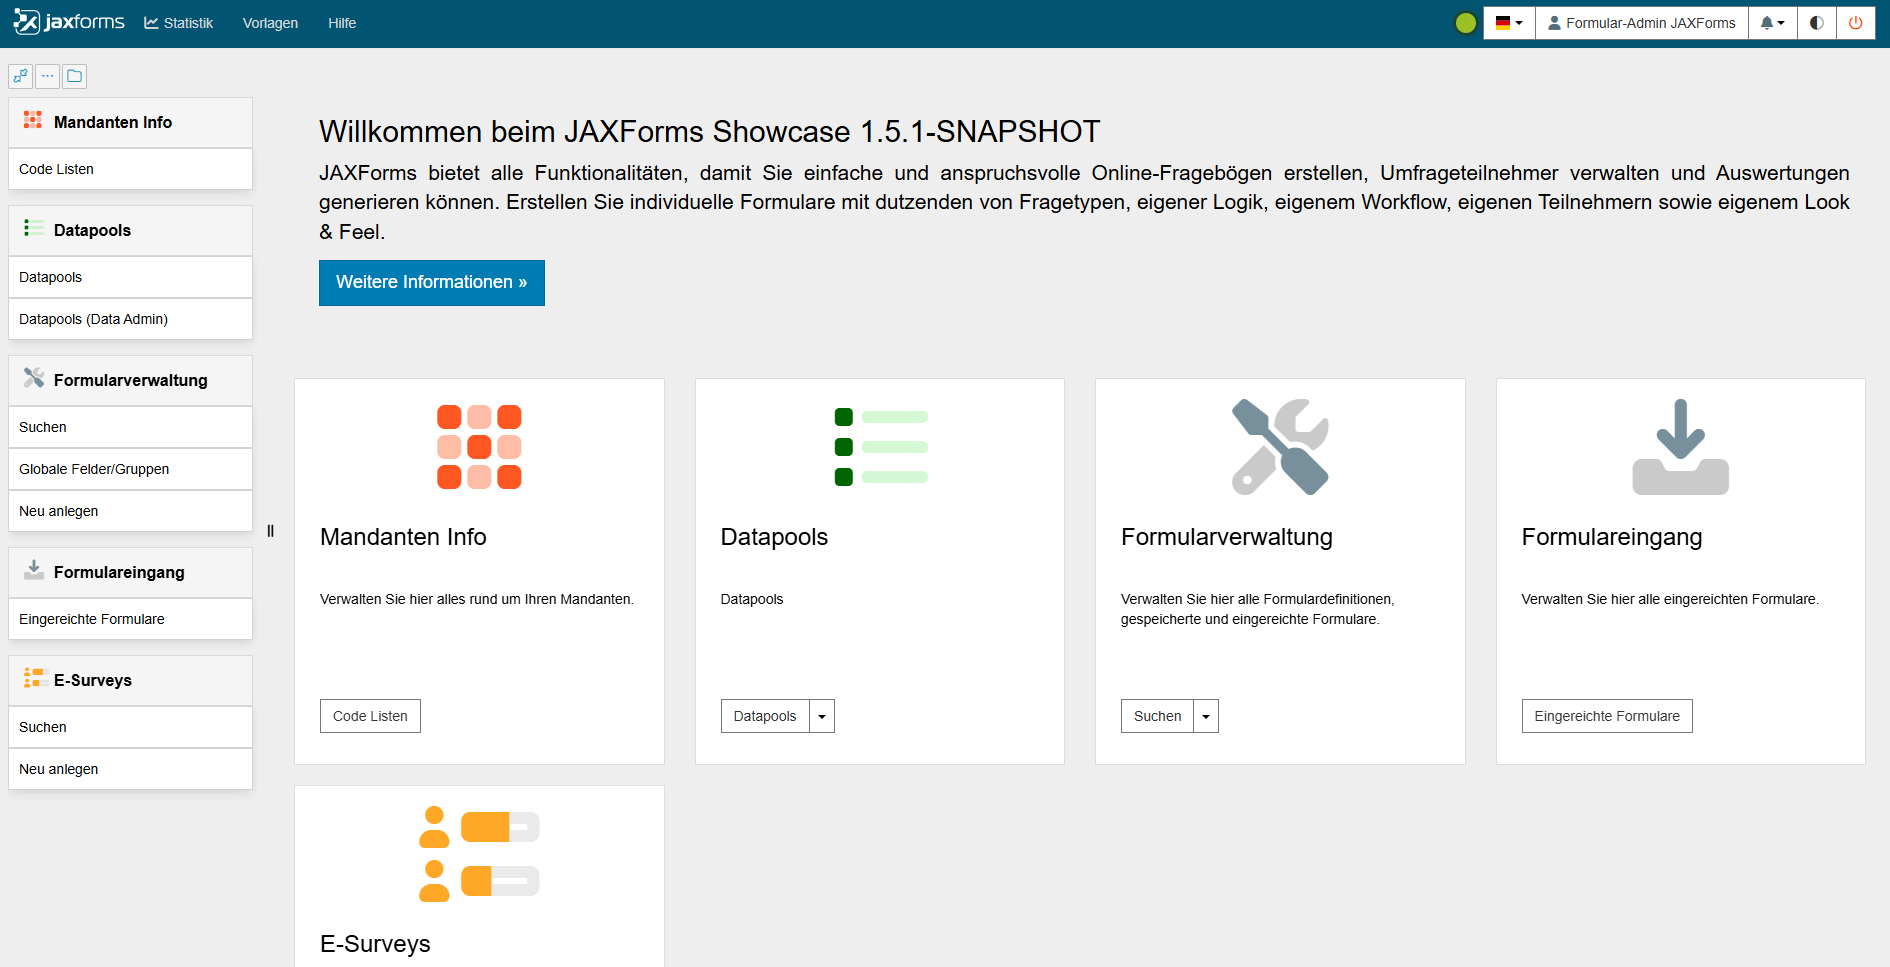Click the Datapools card heading
This screenshot has height=967, width=1890.
click(774, 537)
